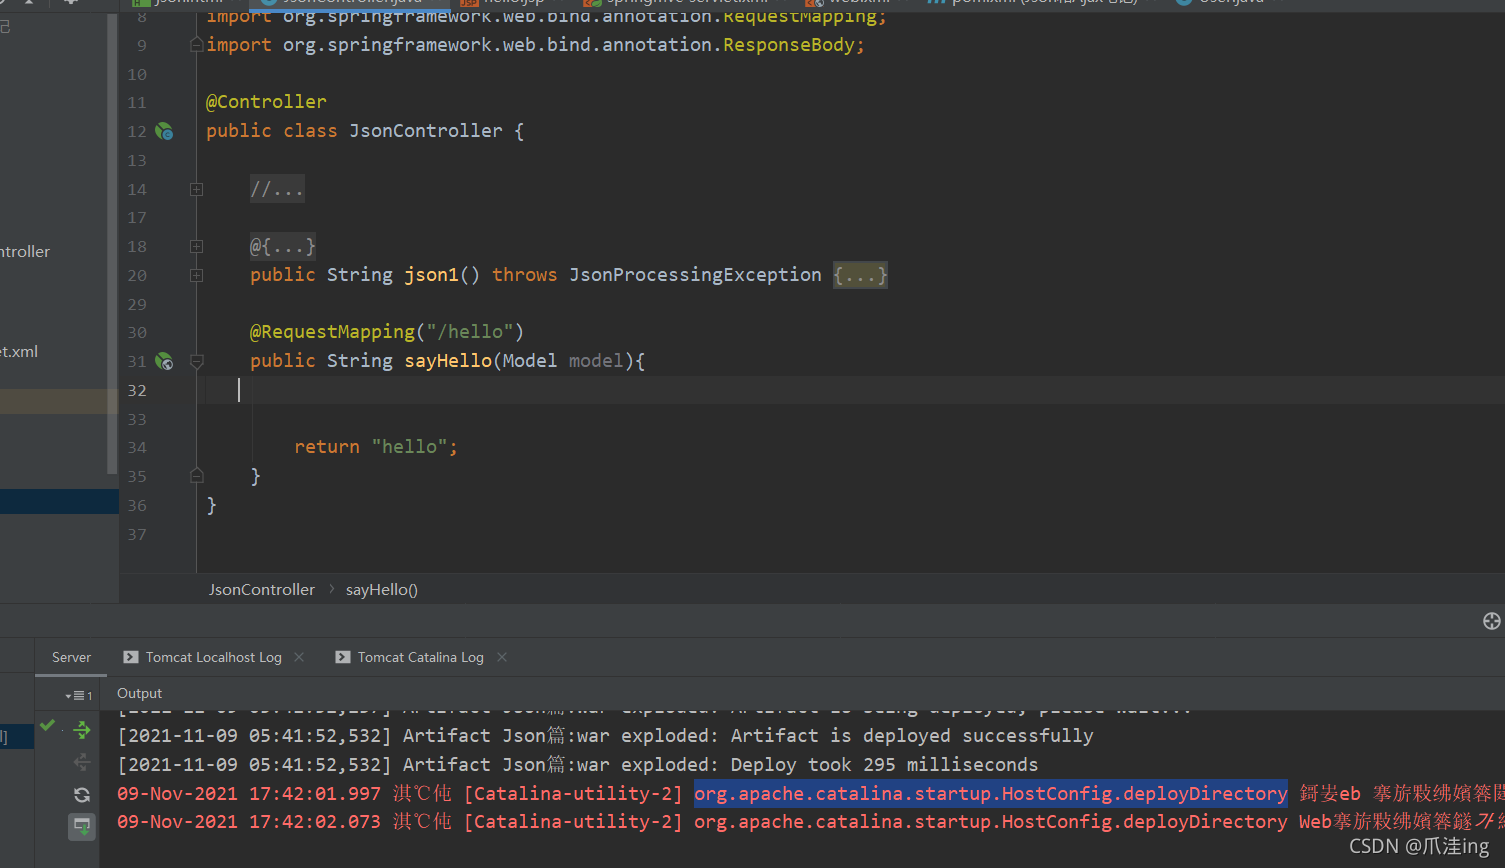Click the @RequestMapping annotation on line 30
The height and width of the screenshot is (868, 1505).
[332, 332]
